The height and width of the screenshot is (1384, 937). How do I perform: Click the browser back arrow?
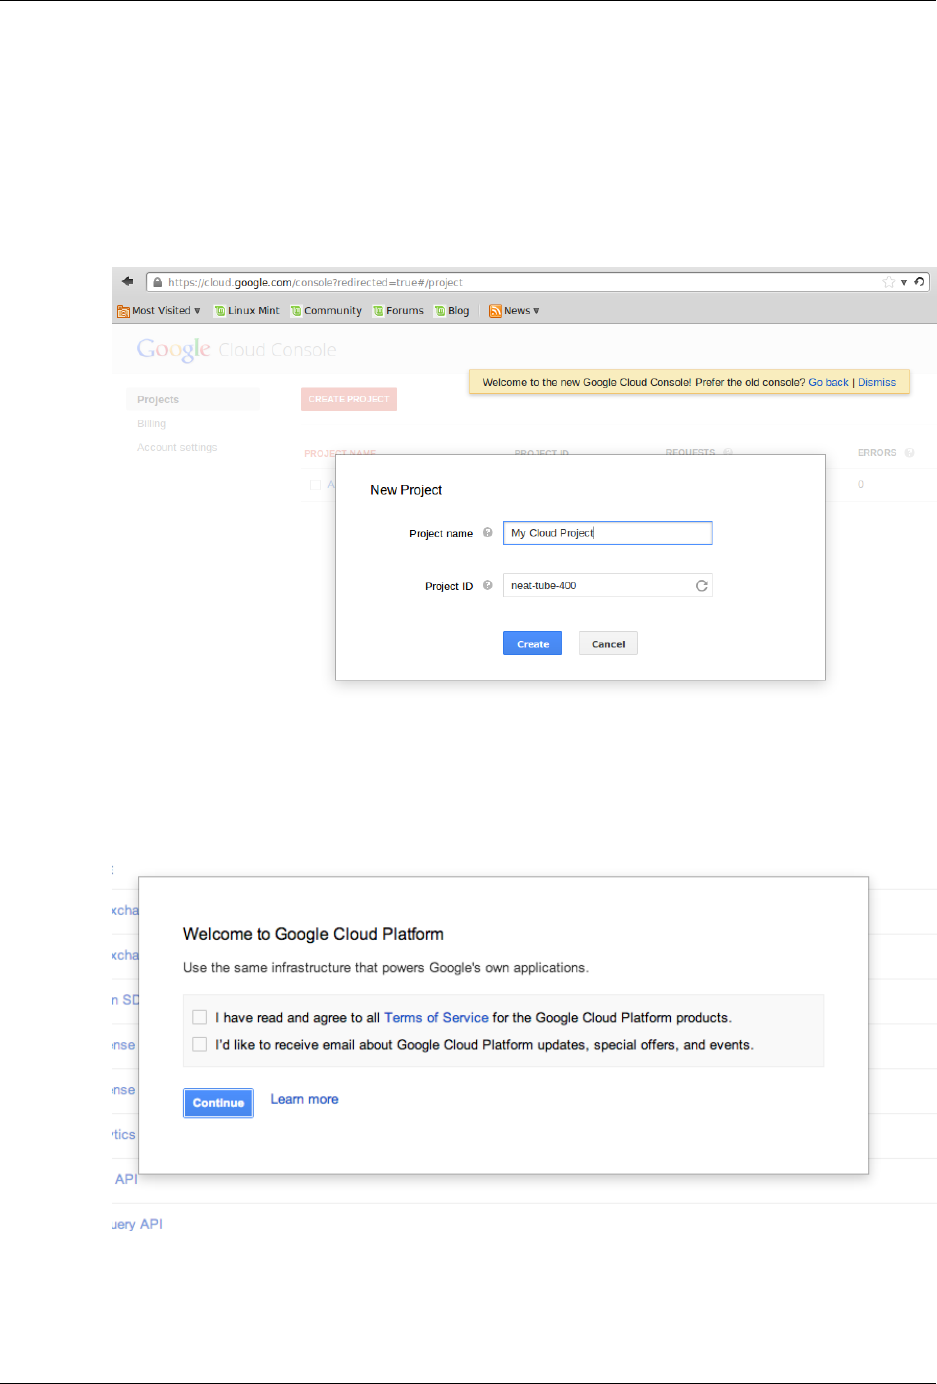point(127,282)
